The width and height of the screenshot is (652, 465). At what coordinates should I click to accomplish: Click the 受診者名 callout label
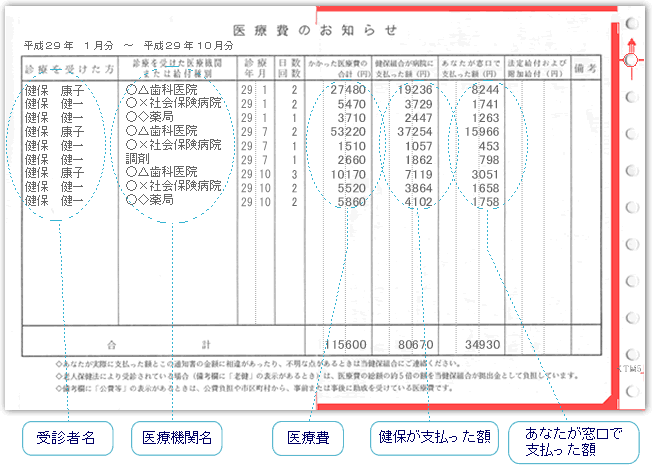point(67,438)
